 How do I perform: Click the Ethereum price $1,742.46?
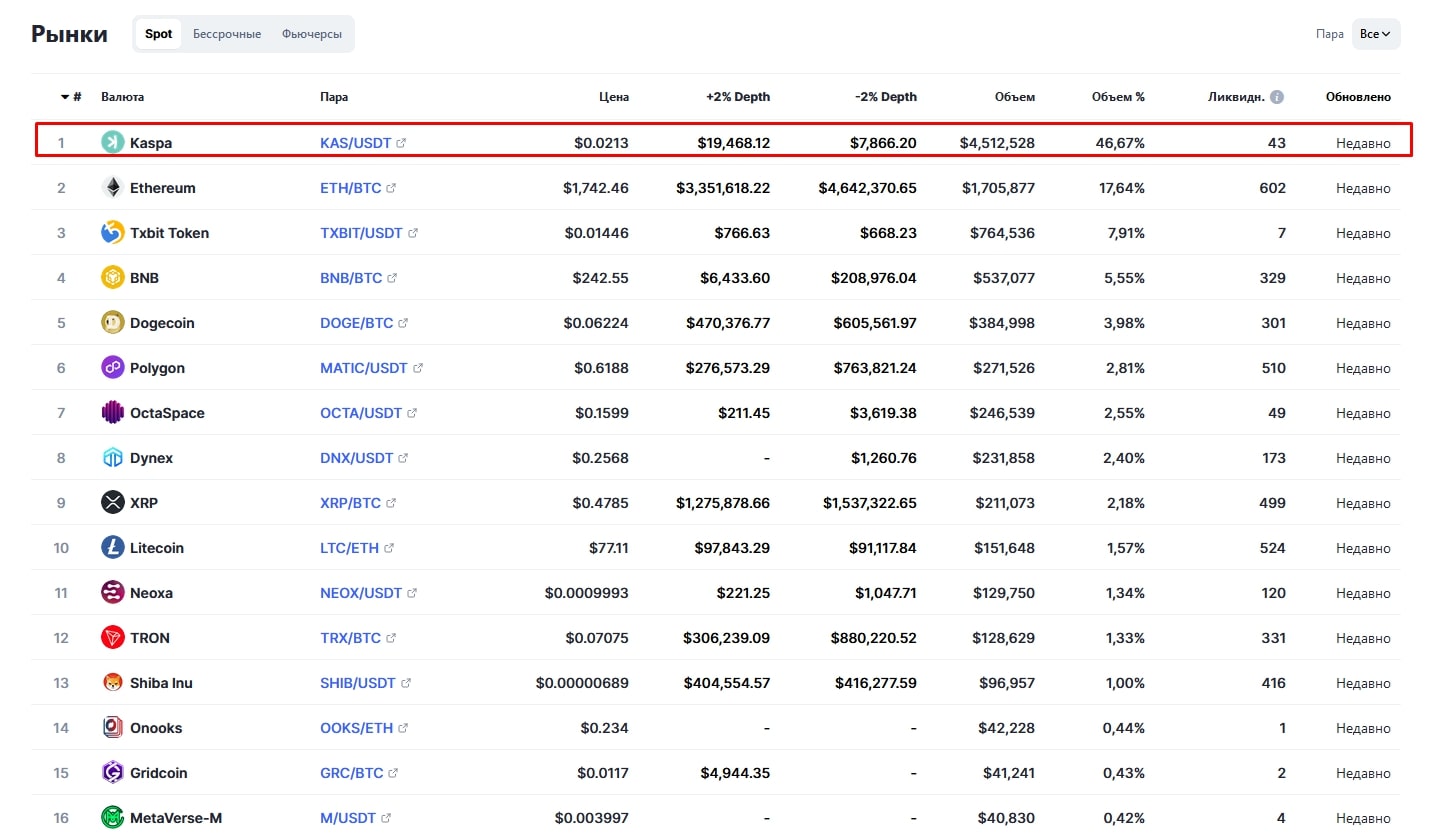tap(596, 188)
